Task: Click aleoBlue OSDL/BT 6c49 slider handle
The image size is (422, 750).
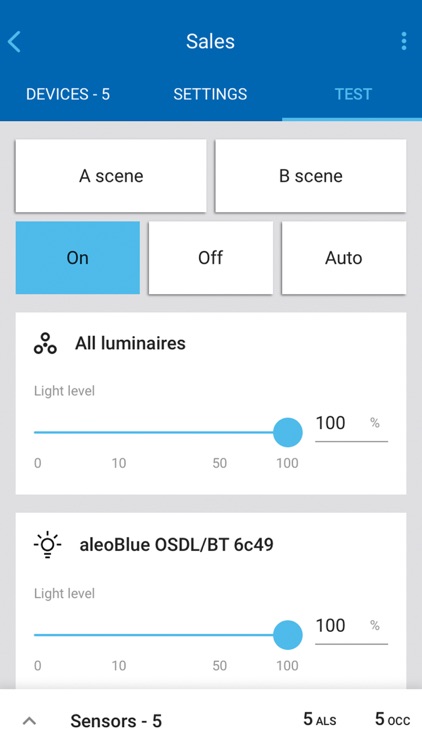Action: point(288,635)
